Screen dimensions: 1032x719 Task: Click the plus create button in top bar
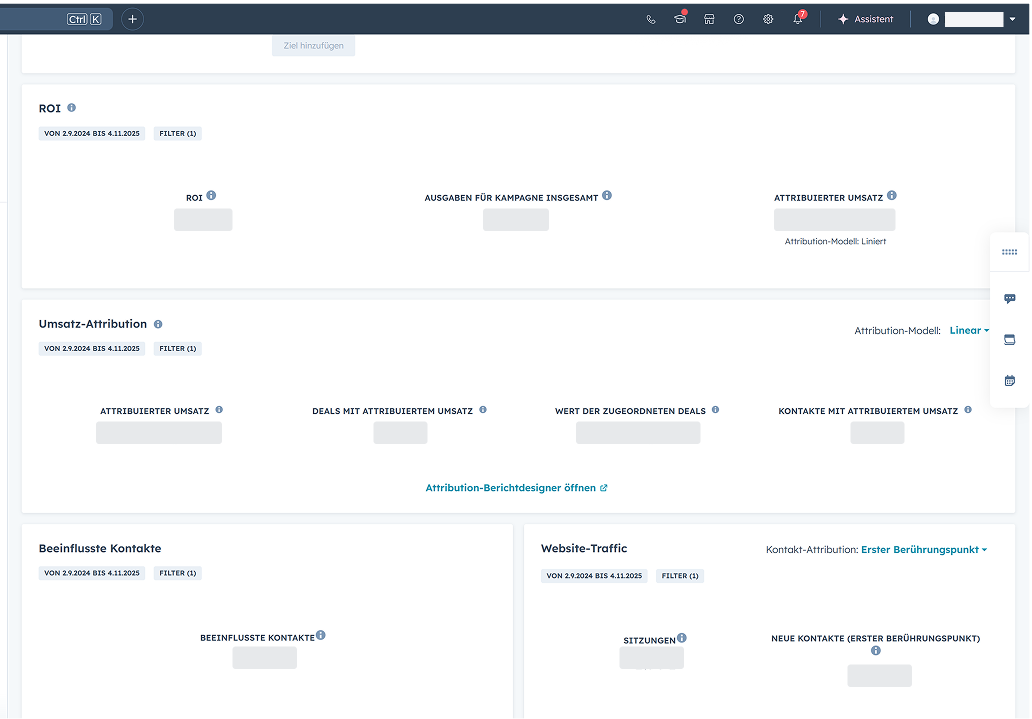coord(132,19)
